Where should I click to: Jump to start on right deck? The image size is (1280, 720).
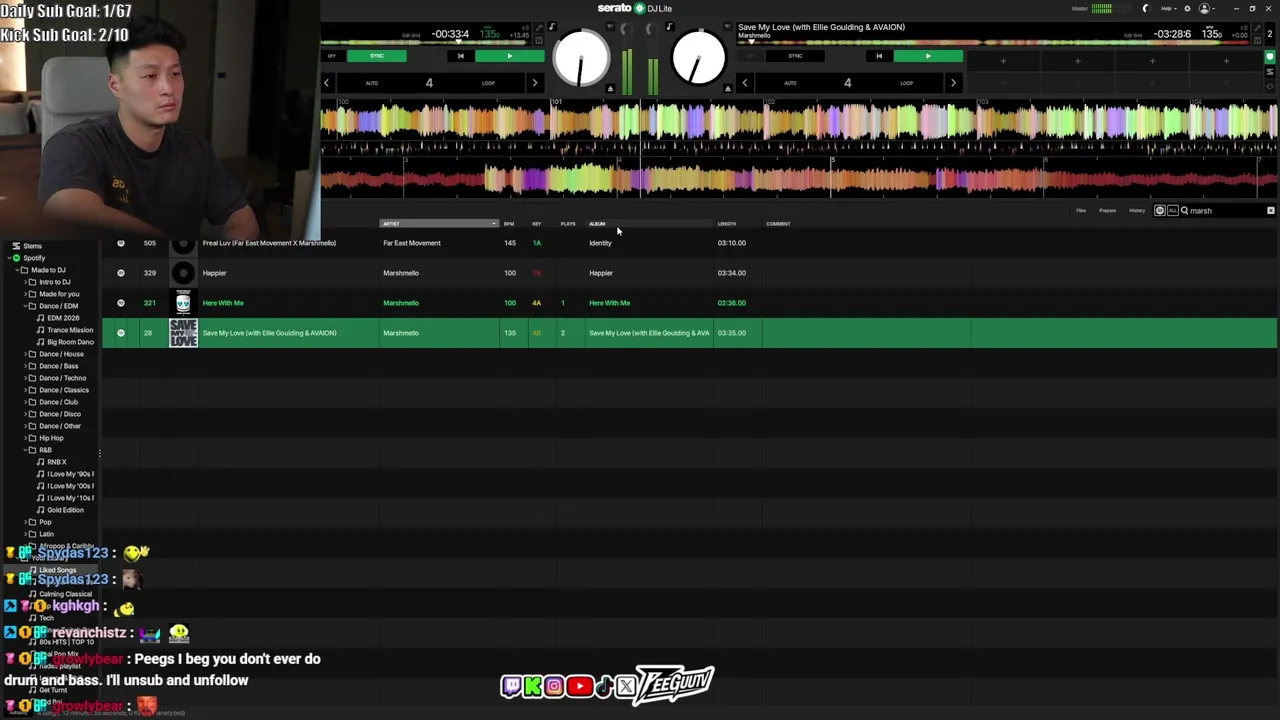pyautogui.click(x=879, y=56)
